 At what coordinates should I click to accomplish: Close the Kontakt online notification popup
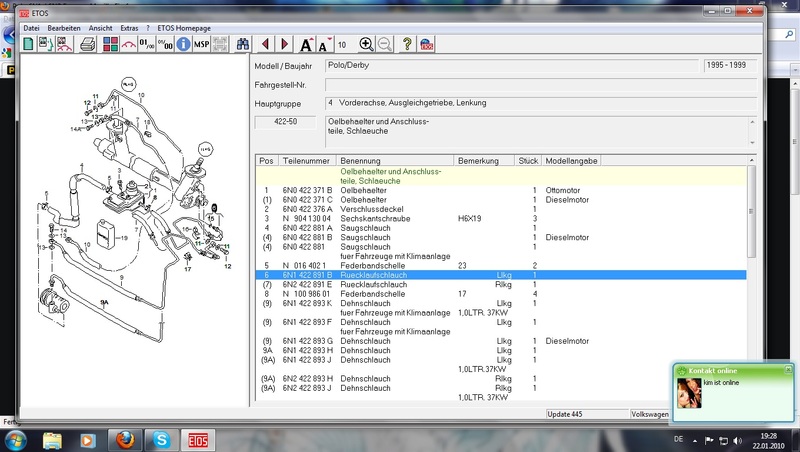tap(788, 369)
